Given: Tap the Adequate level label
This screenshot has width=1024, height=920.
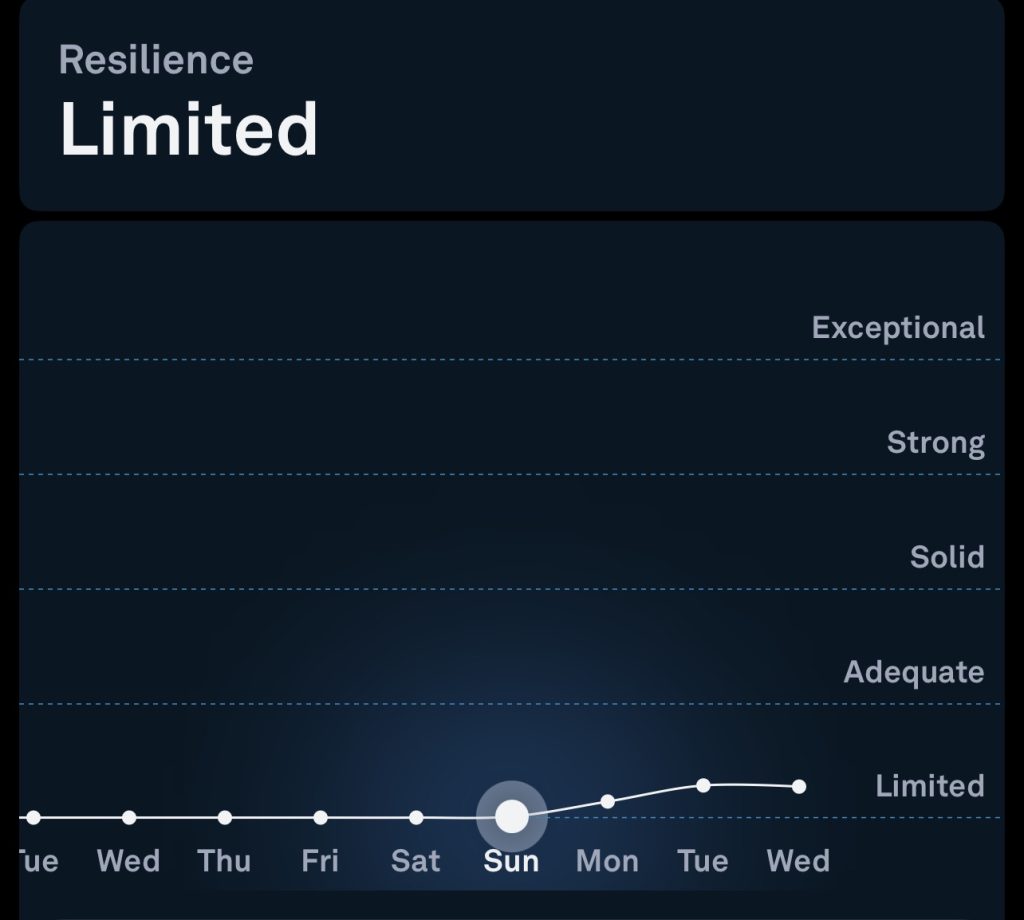Looking at the screenshot, I should [x=913, y=672].
